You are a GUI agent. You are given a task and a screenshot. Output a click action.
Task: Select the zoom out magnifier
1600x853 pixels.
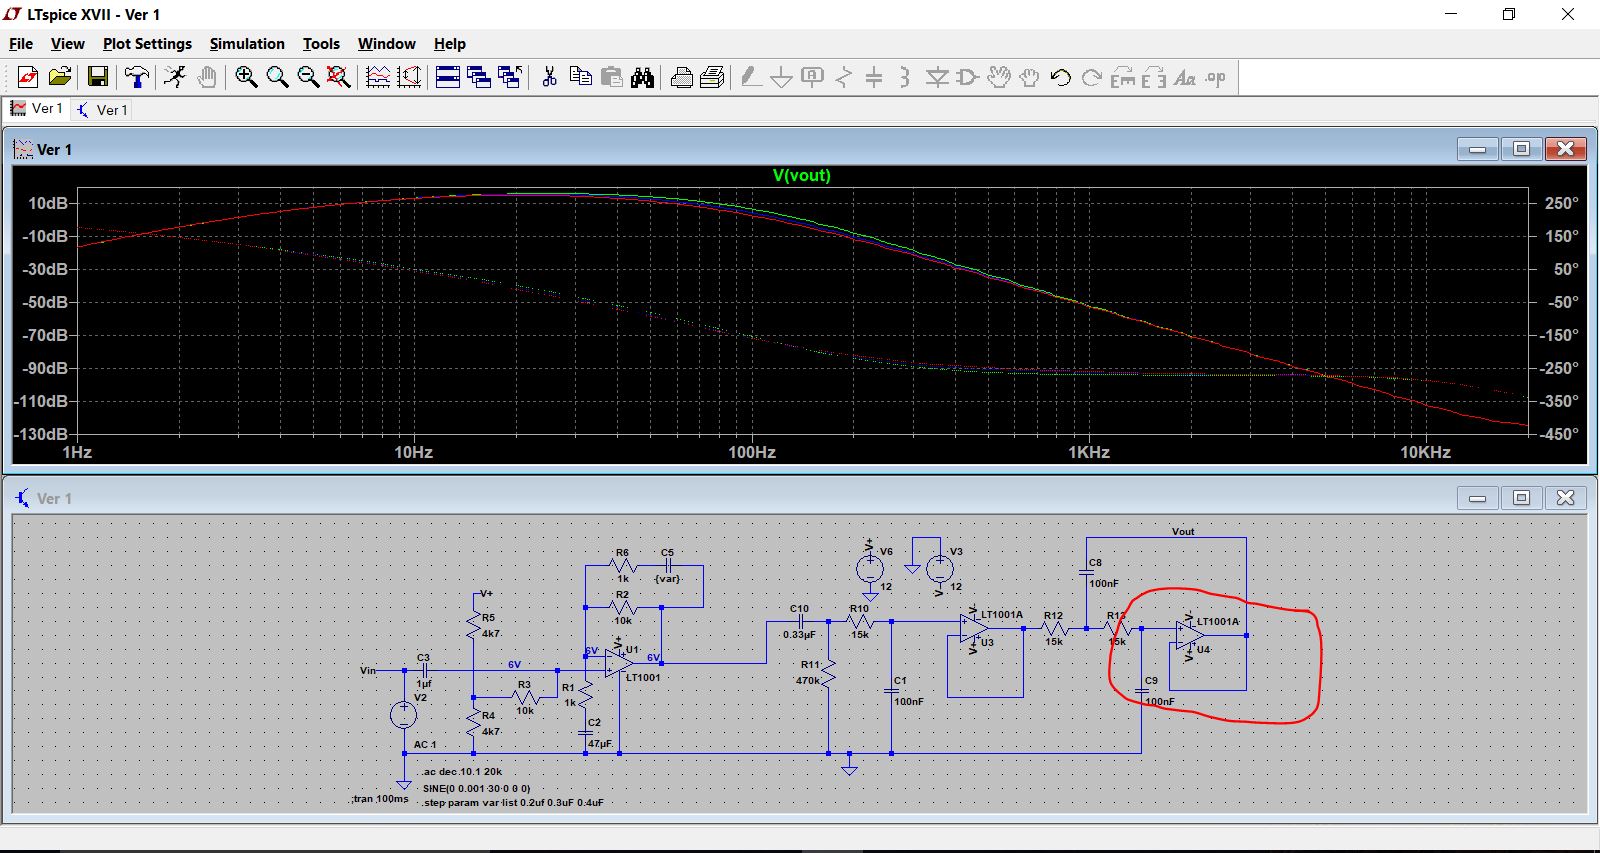pyautogui.click(x=308, y=77)
